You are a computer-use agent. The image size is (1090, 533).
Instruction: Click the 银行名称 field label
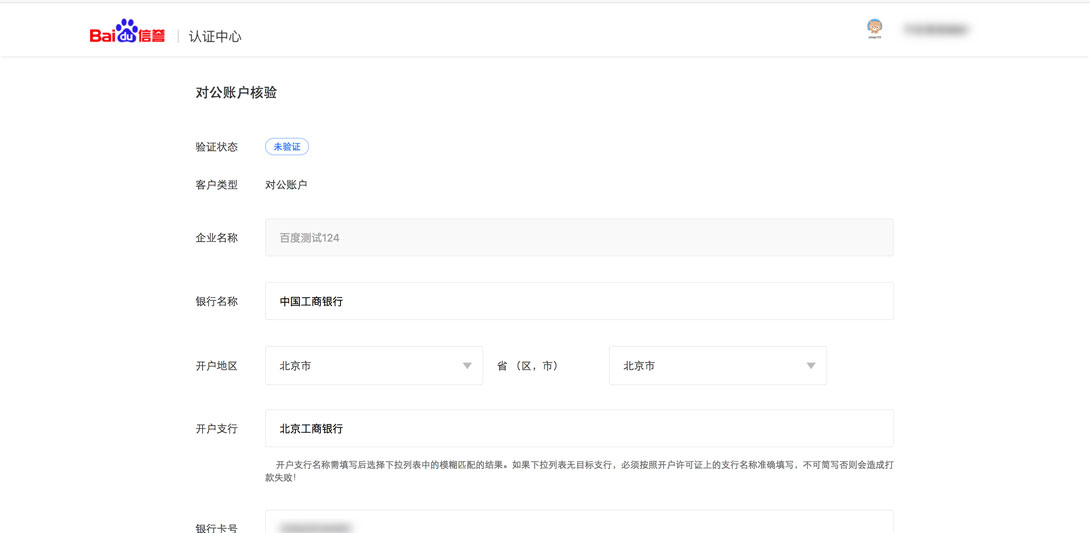216,301
